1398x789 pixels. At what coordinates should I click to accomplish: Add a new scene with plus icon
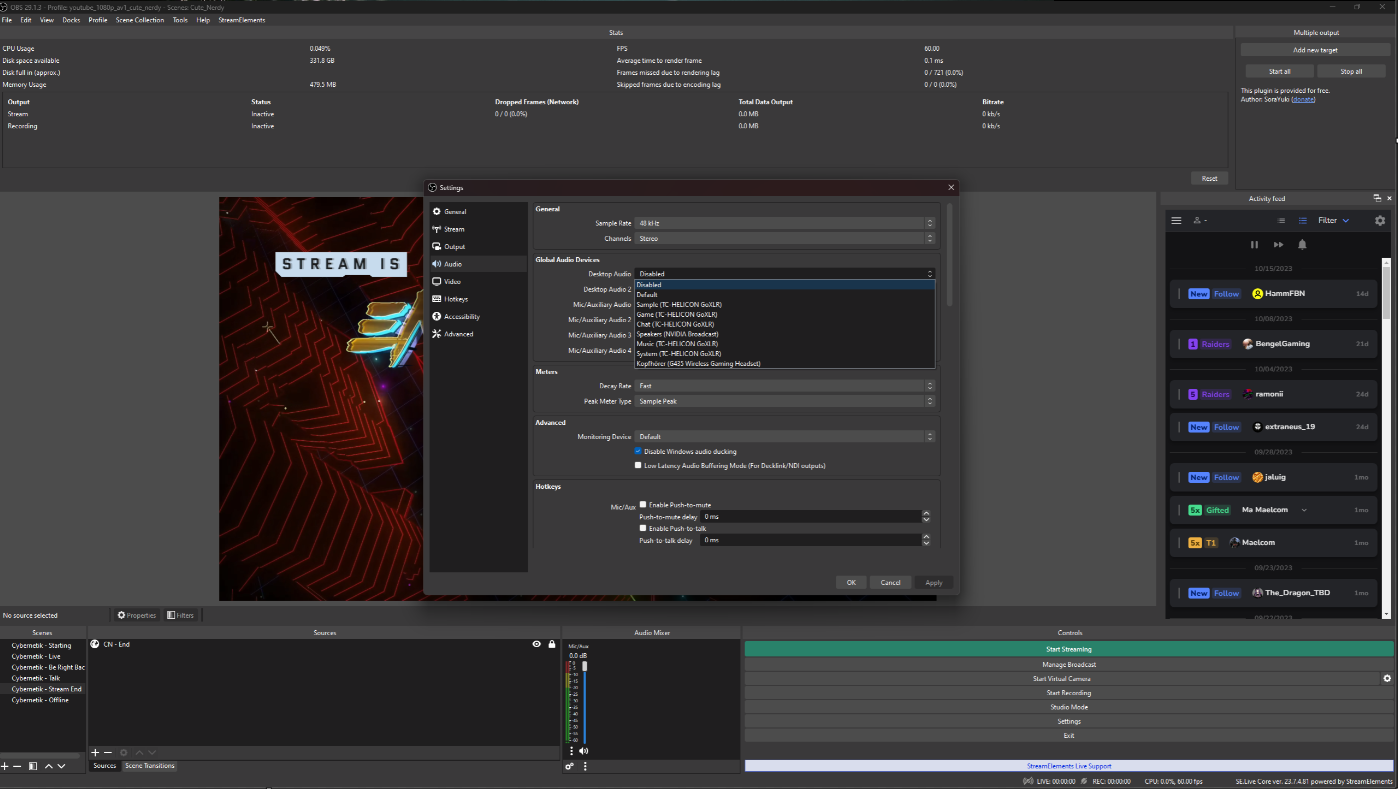click(5, 766)
